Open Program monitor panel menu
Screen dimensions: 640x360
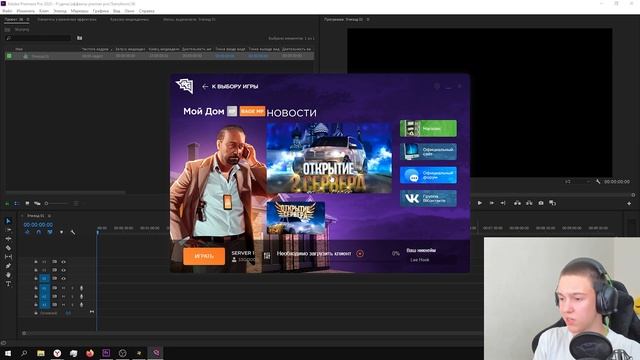[368, 19]
